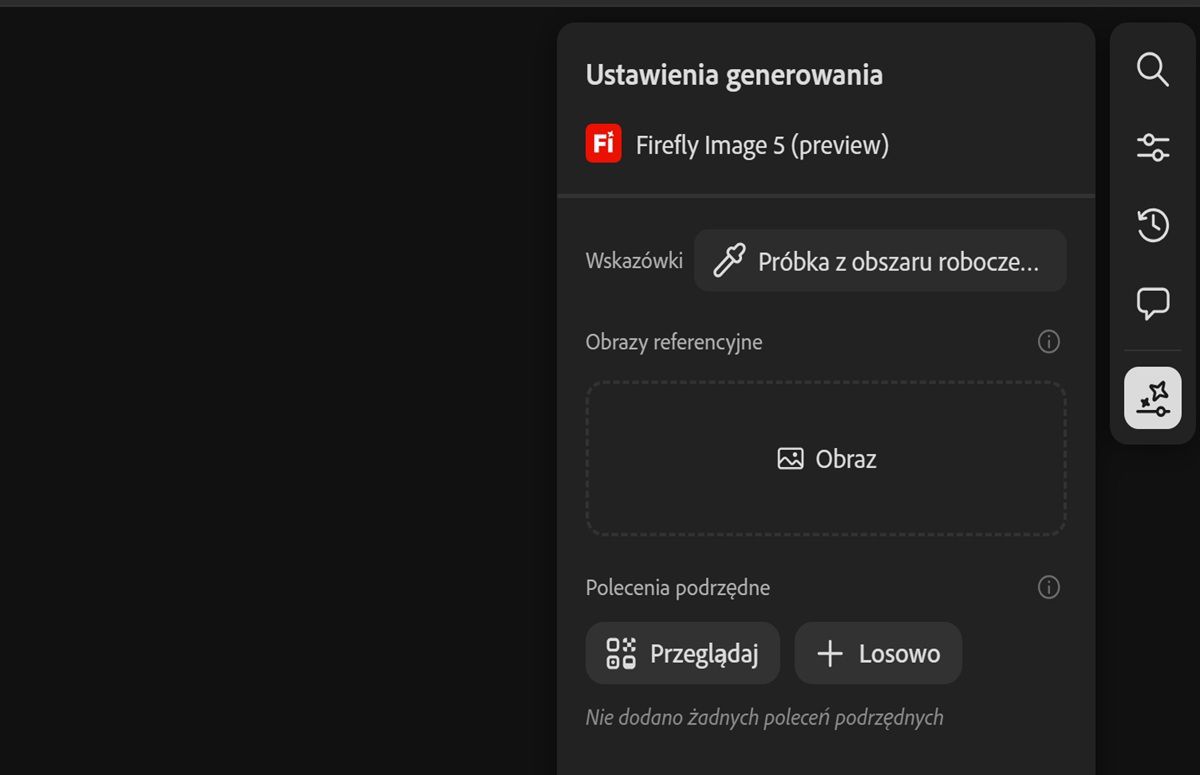
Task: Open the adjustments sliders panel icon
Action: click(x=1152, y=147)
